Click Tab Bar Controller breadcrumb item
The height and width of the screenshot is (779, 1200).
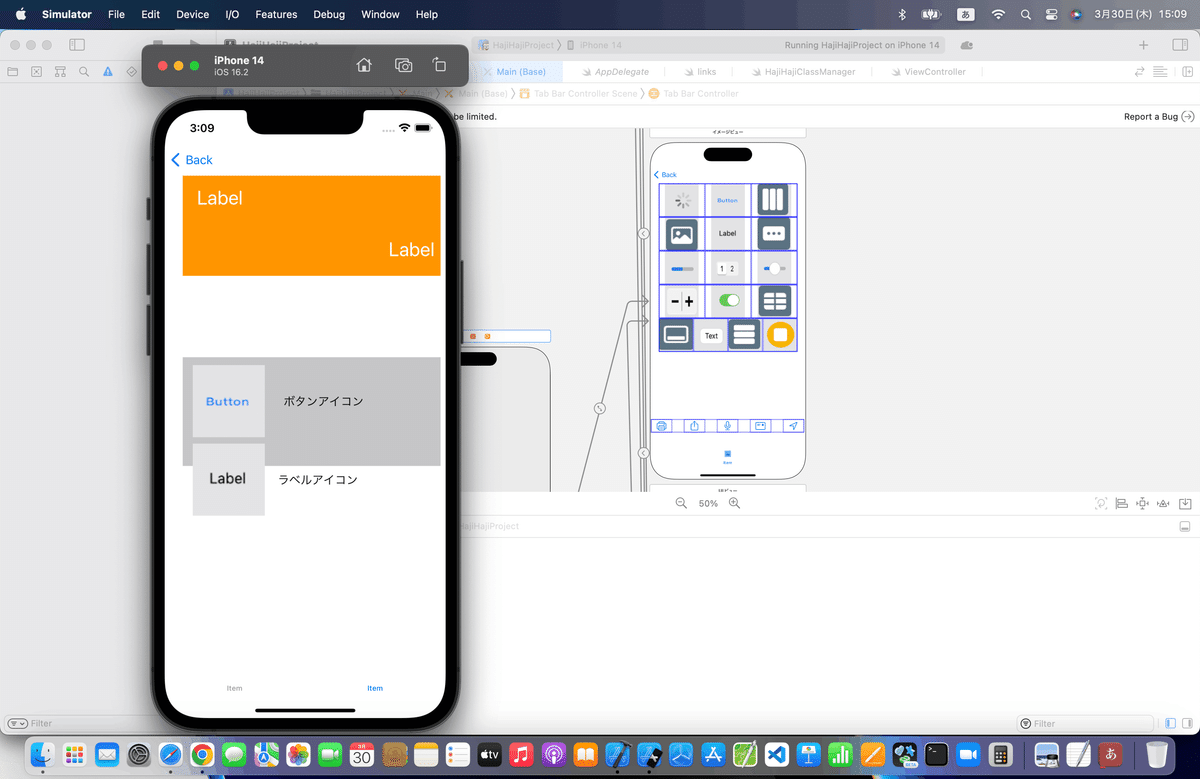coord(693,94)
